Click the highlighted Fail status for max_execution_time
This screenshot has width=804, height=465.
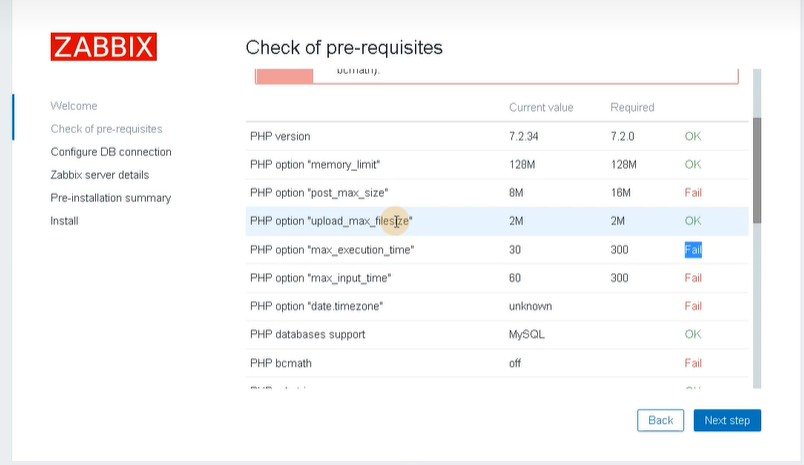pos(693,250)
